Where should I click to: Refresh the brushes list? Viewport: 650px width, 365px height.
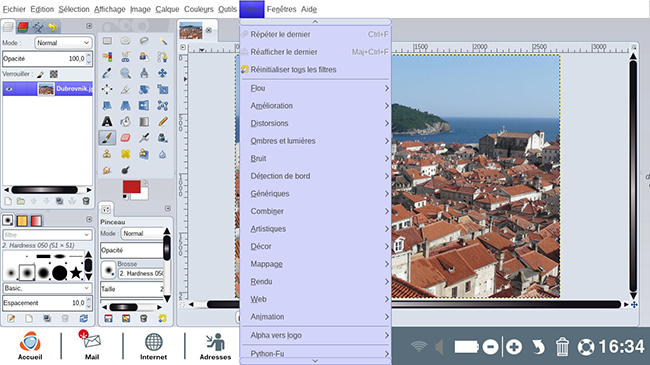click(x=84, y=319)
